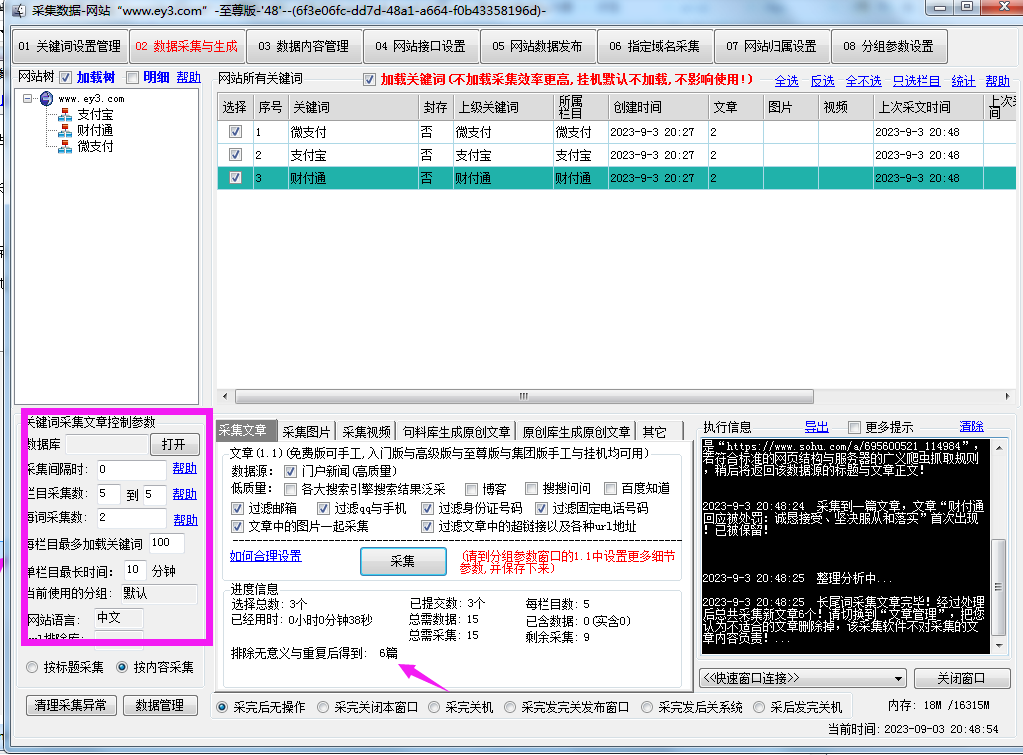
Task: Select the 按内容采集 radio button
Action: click(x=121, y=667)
